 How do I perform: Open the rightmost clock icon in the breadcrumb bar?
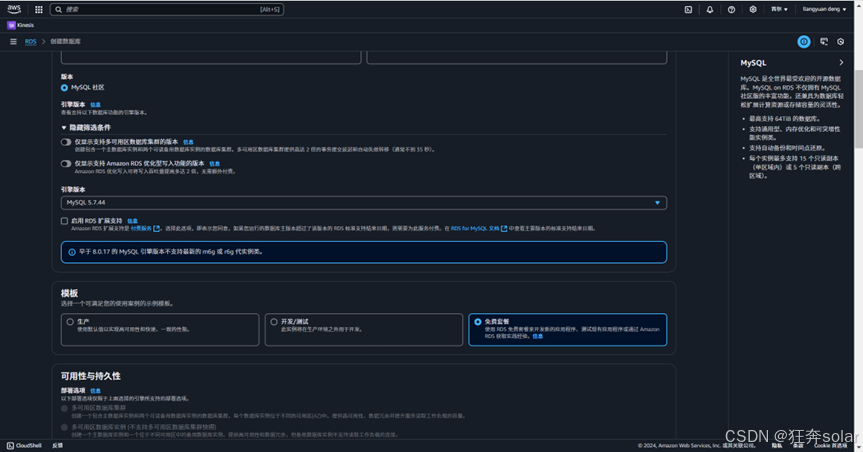pyautogui.click(x=840, y=42)
